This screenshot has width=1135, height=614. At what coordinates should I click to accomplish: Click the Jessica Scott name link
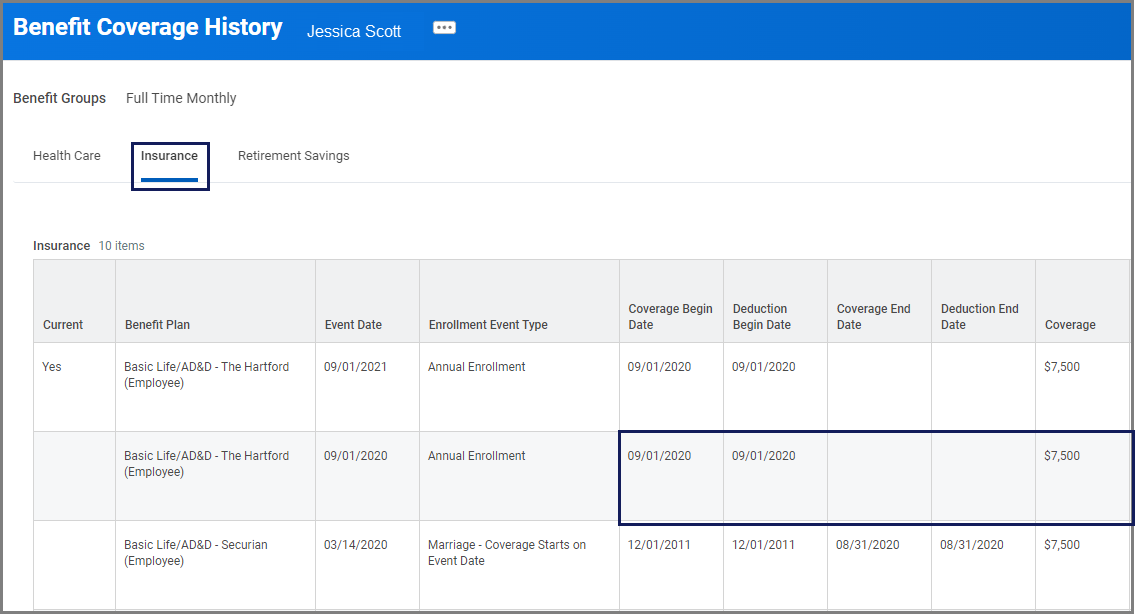click(354, 31)
